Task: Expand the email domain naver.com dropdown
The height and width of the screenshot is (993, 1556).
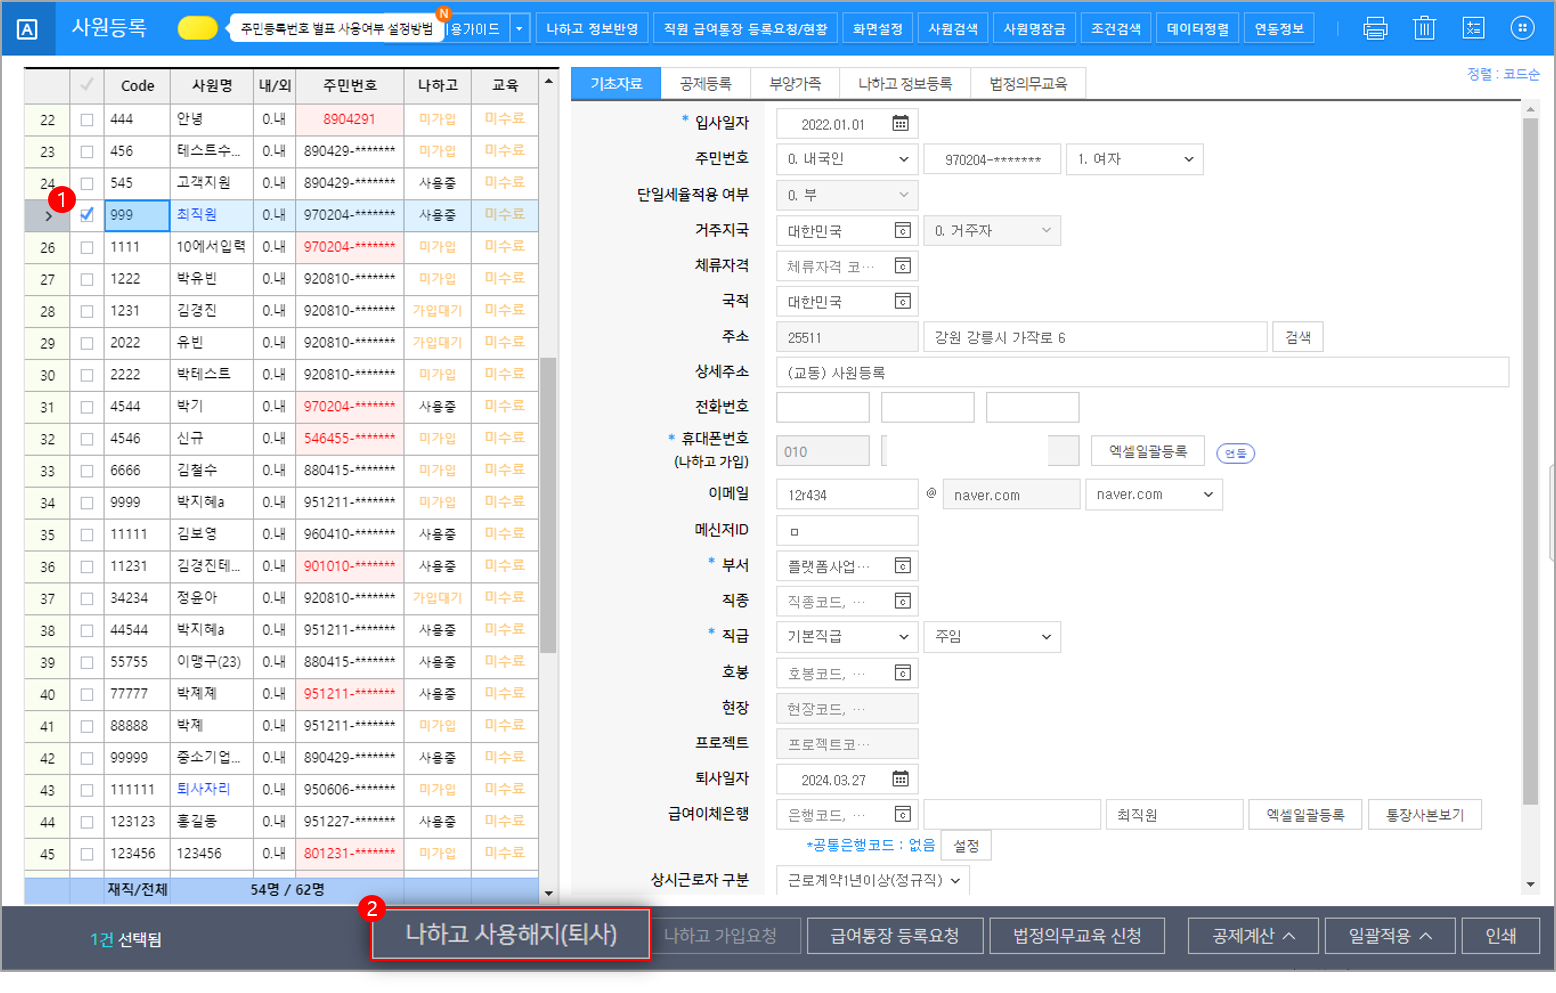Action: pyautogui.click(x=1154, y=494)
